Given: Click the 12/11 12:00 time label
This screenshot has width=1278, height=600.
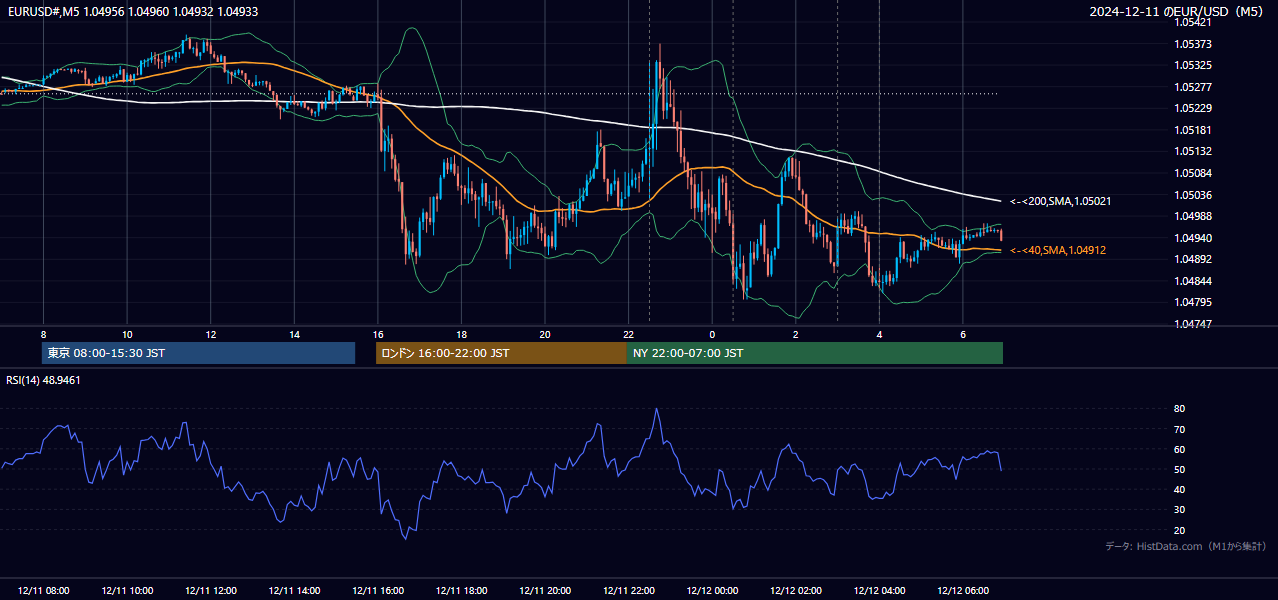Looking at the screenshot, I should point(211,591).
